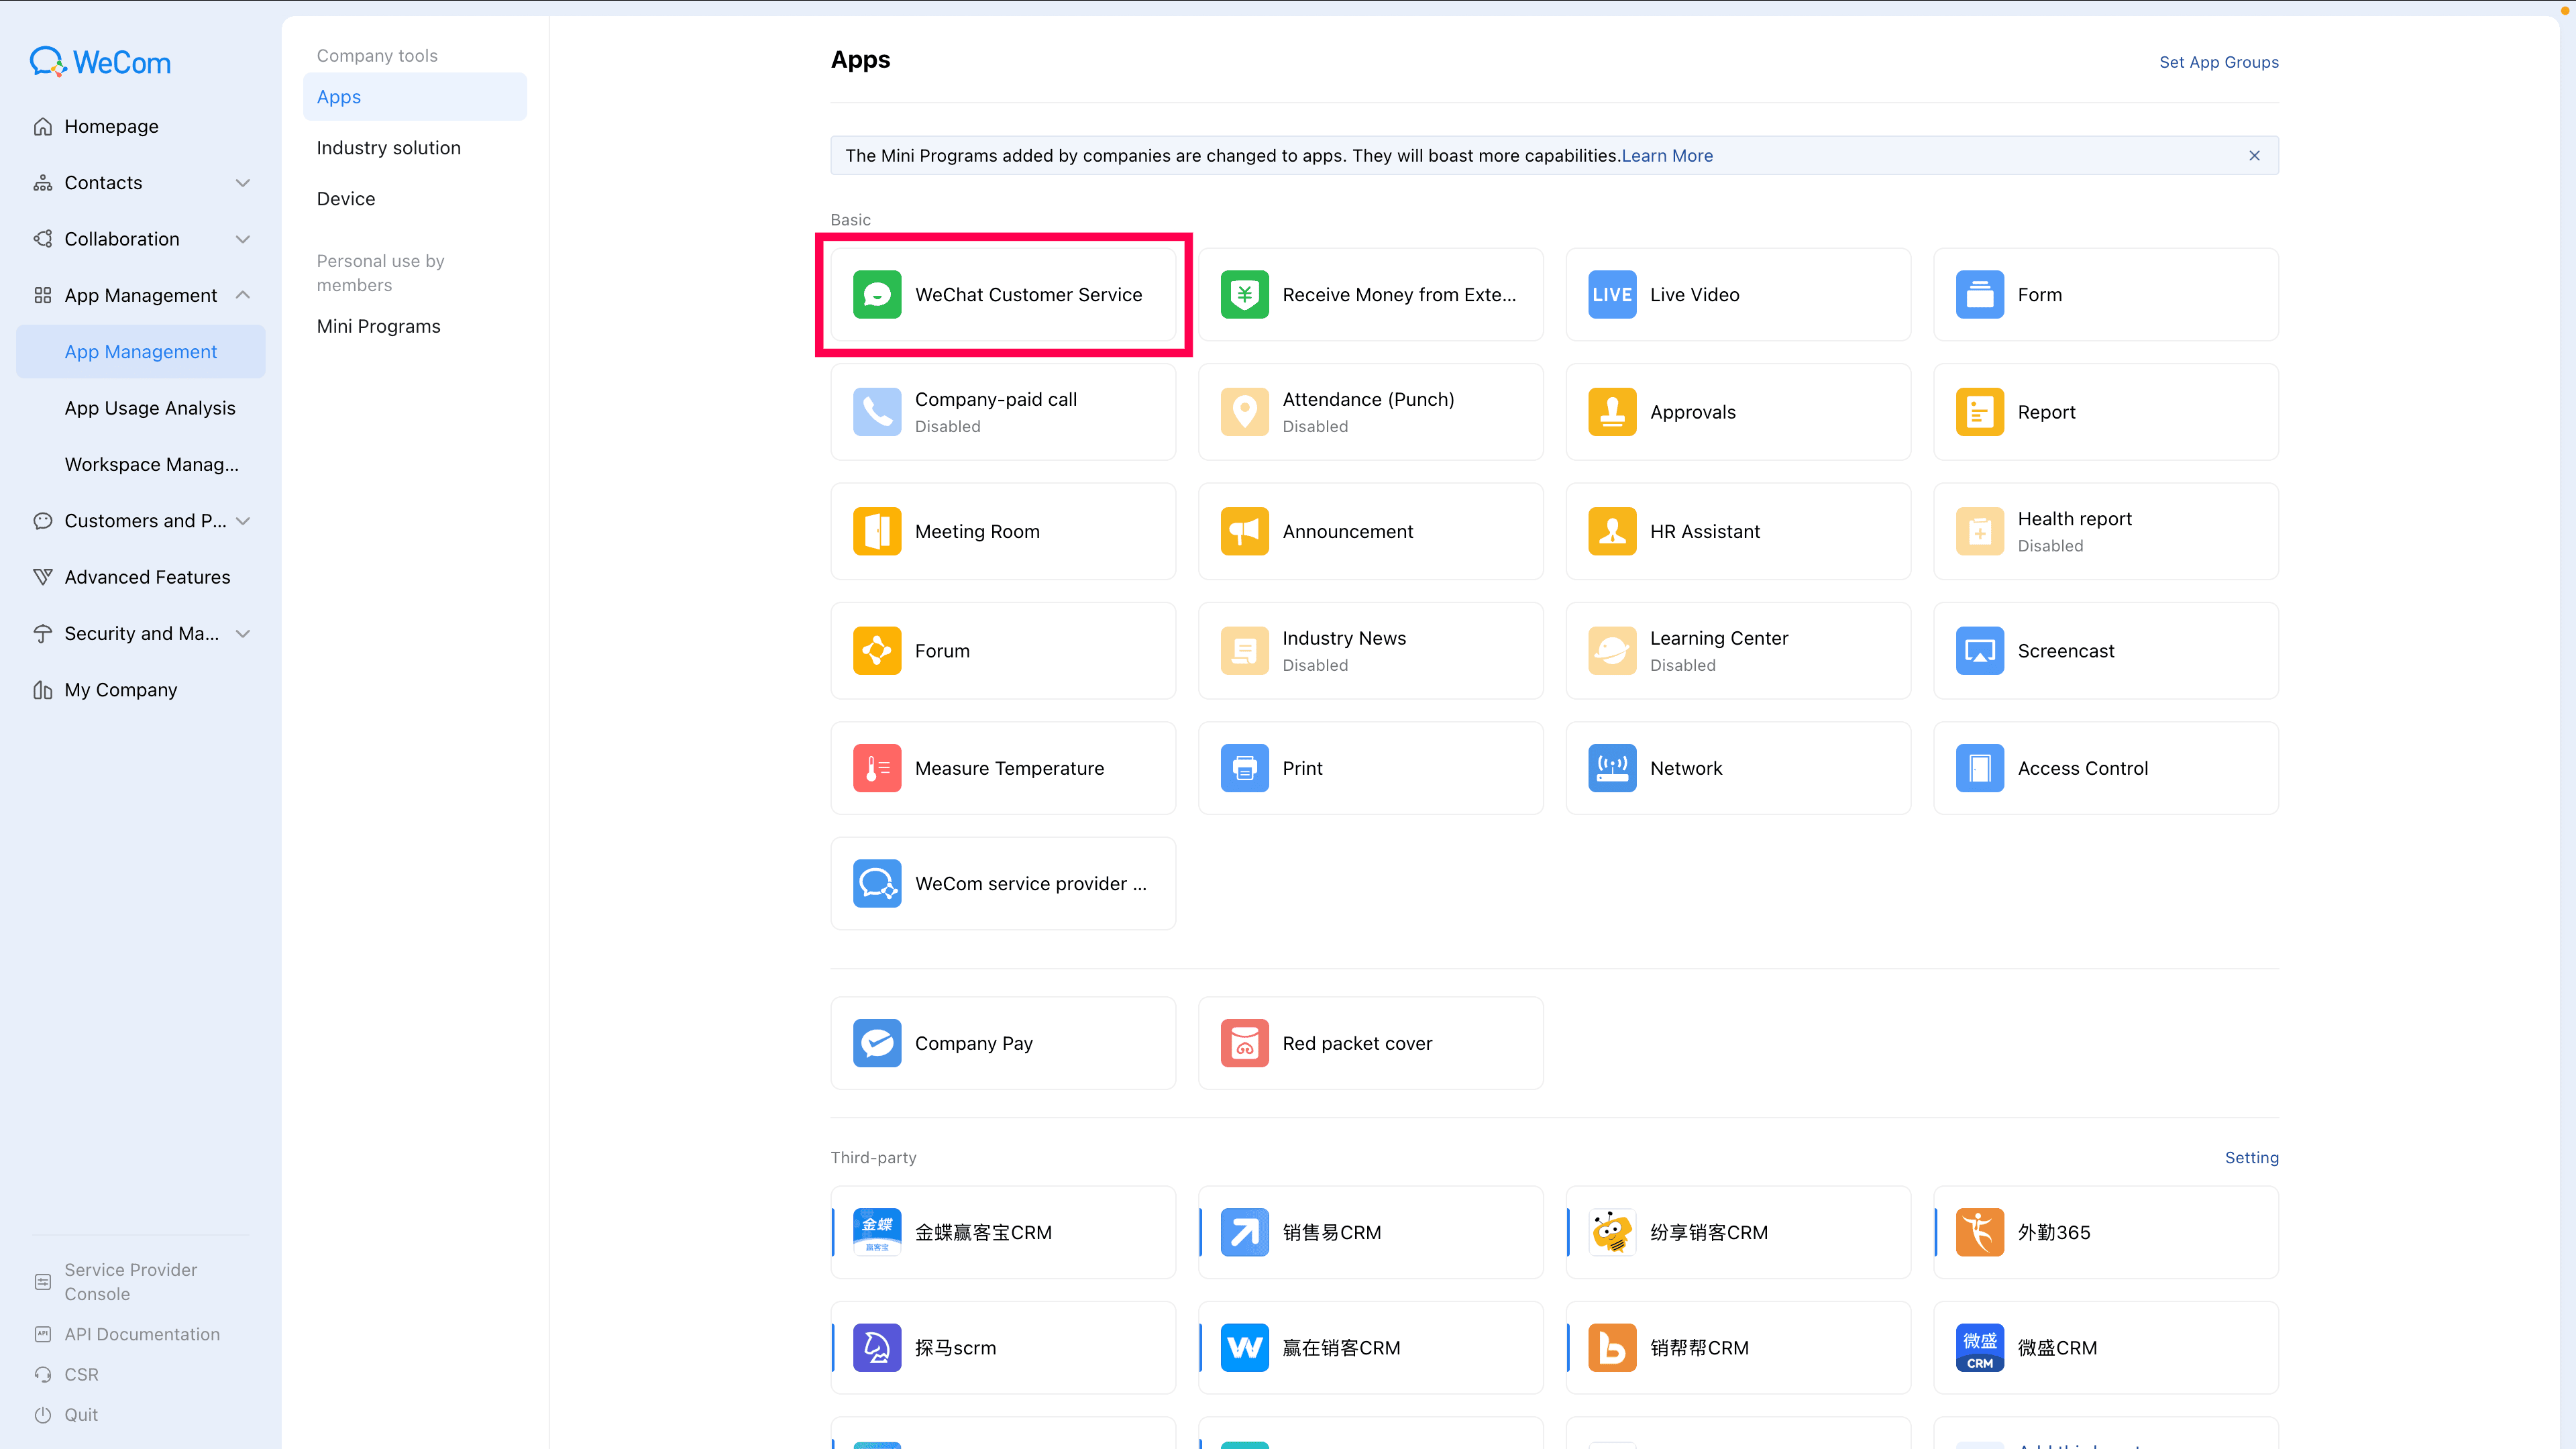Collapse the App Management section chevron
The image size is (2576, 1449).
click(x=242, y=295)
